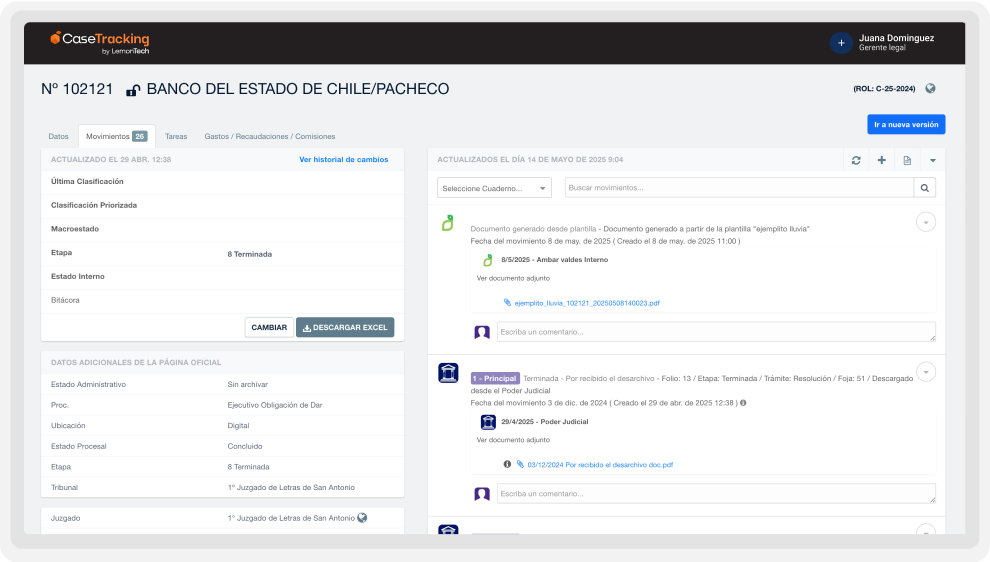Click info icon before 03/12/2024 document link

[x=507, y=464]
